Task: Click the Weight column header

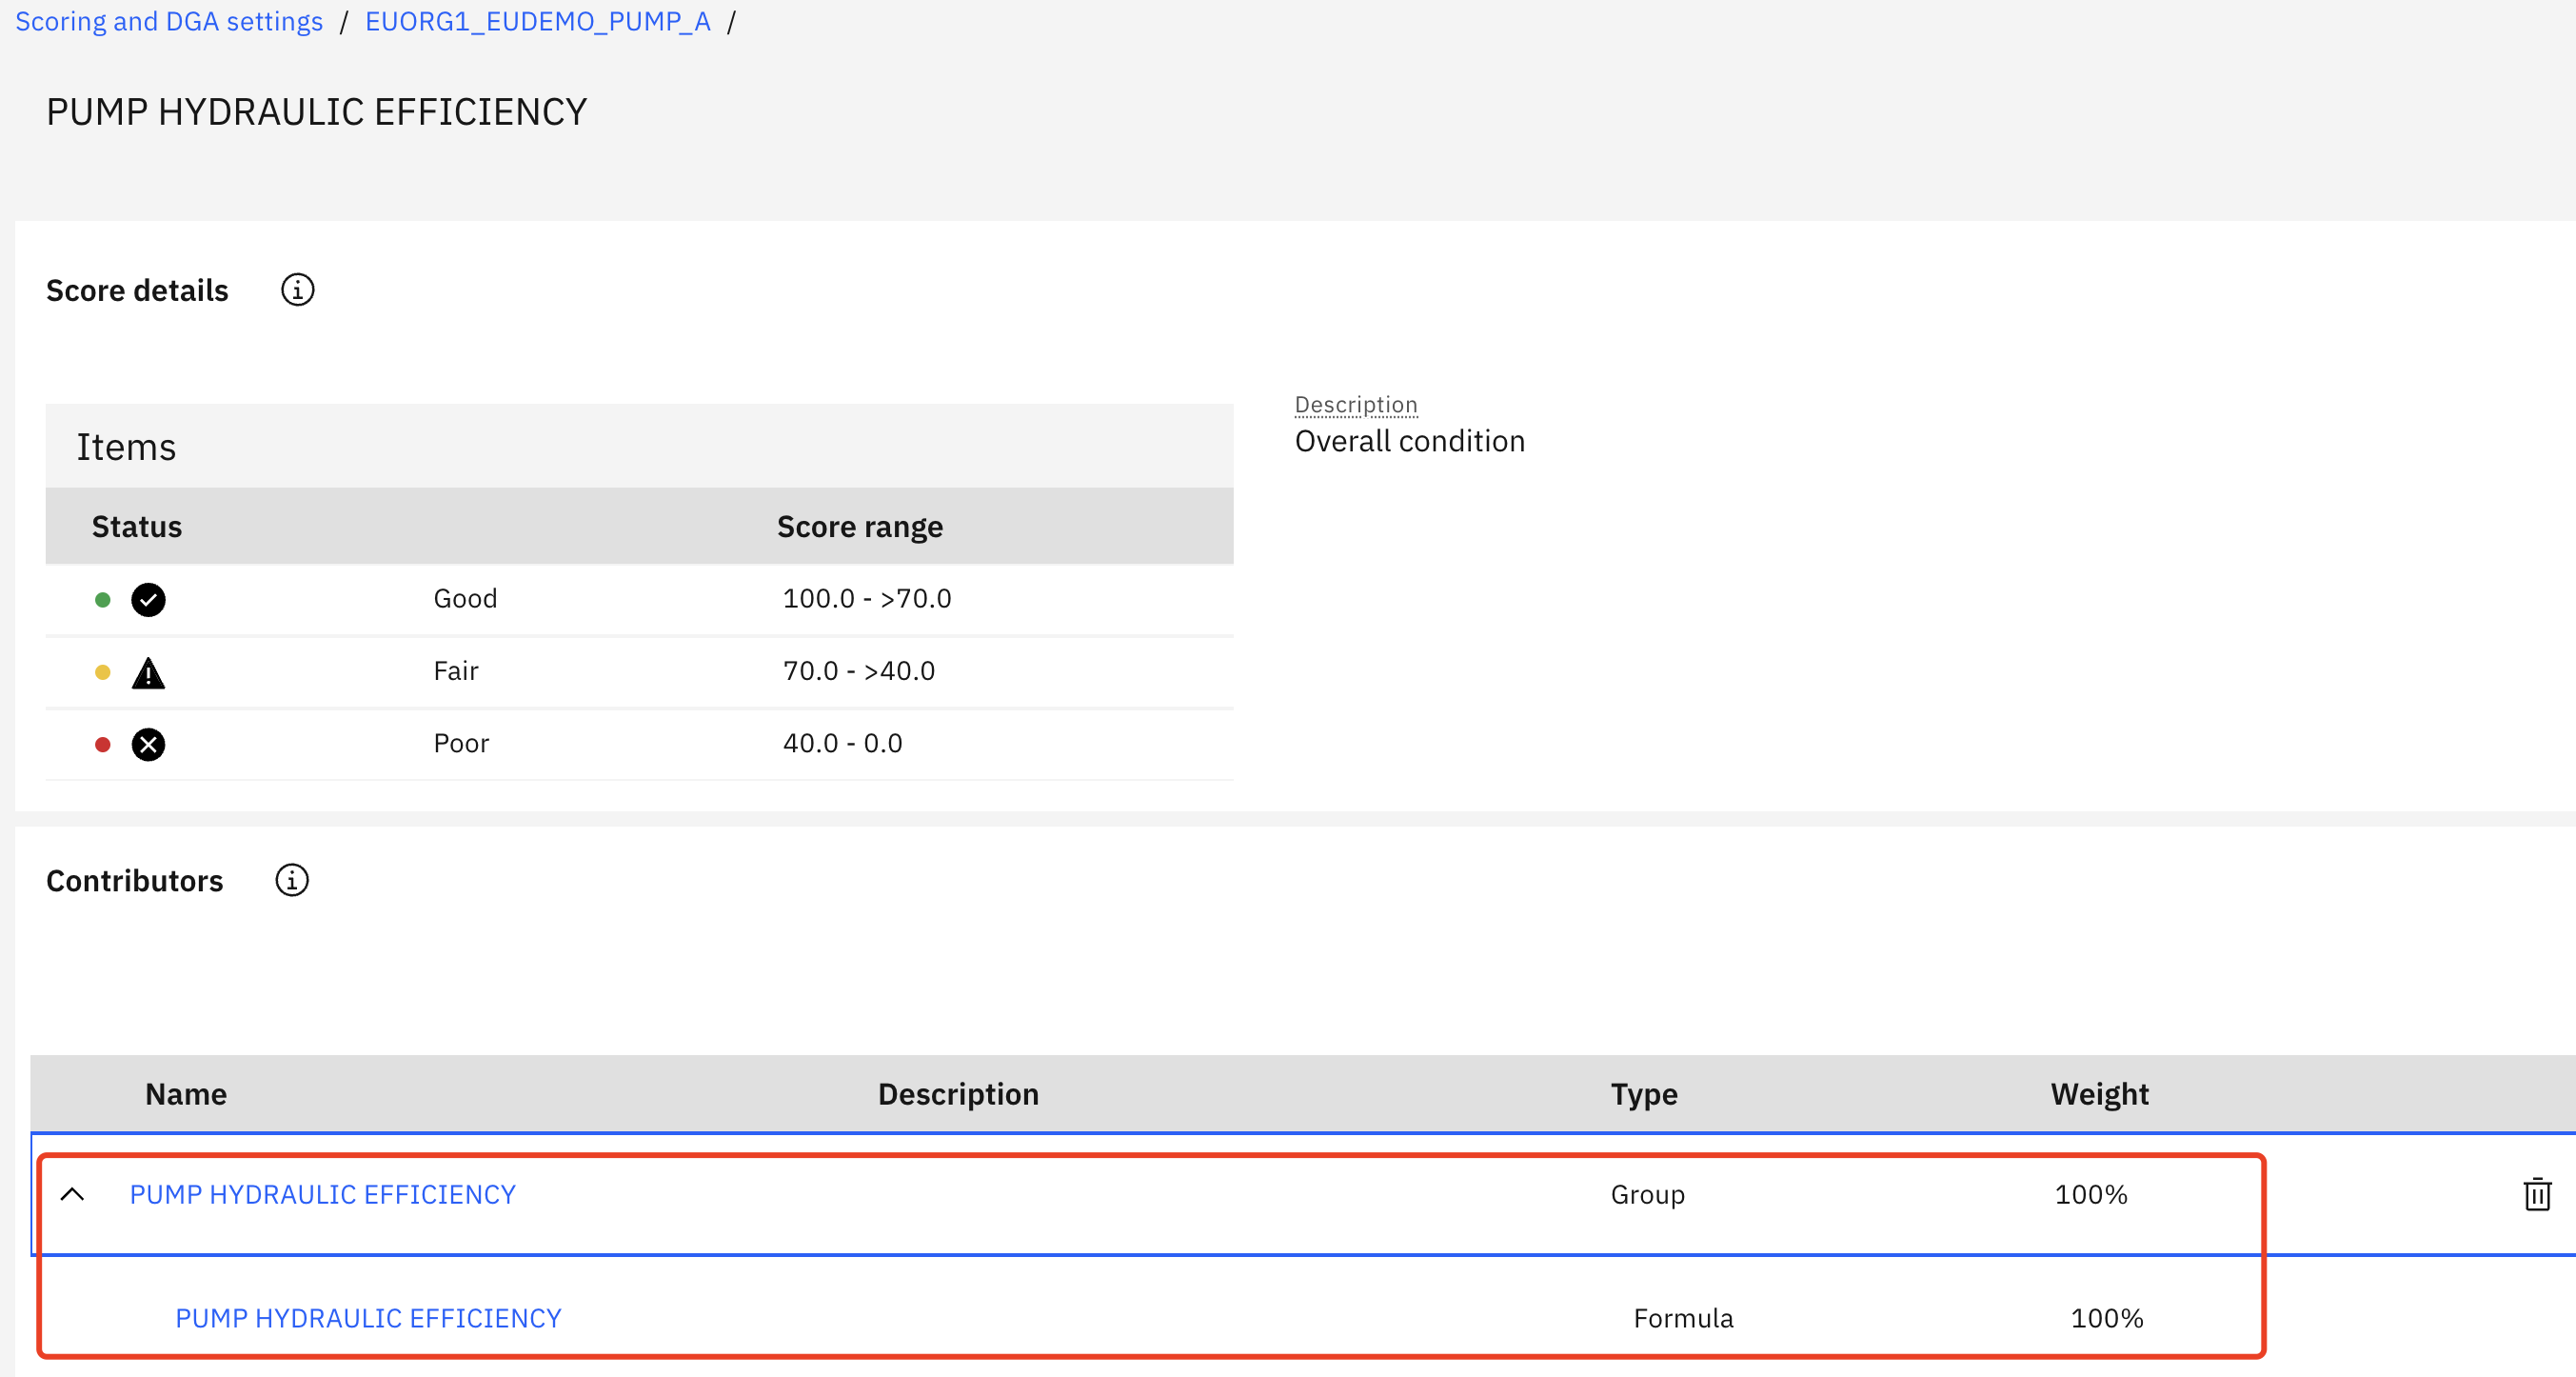Action: [2099, 1093]
